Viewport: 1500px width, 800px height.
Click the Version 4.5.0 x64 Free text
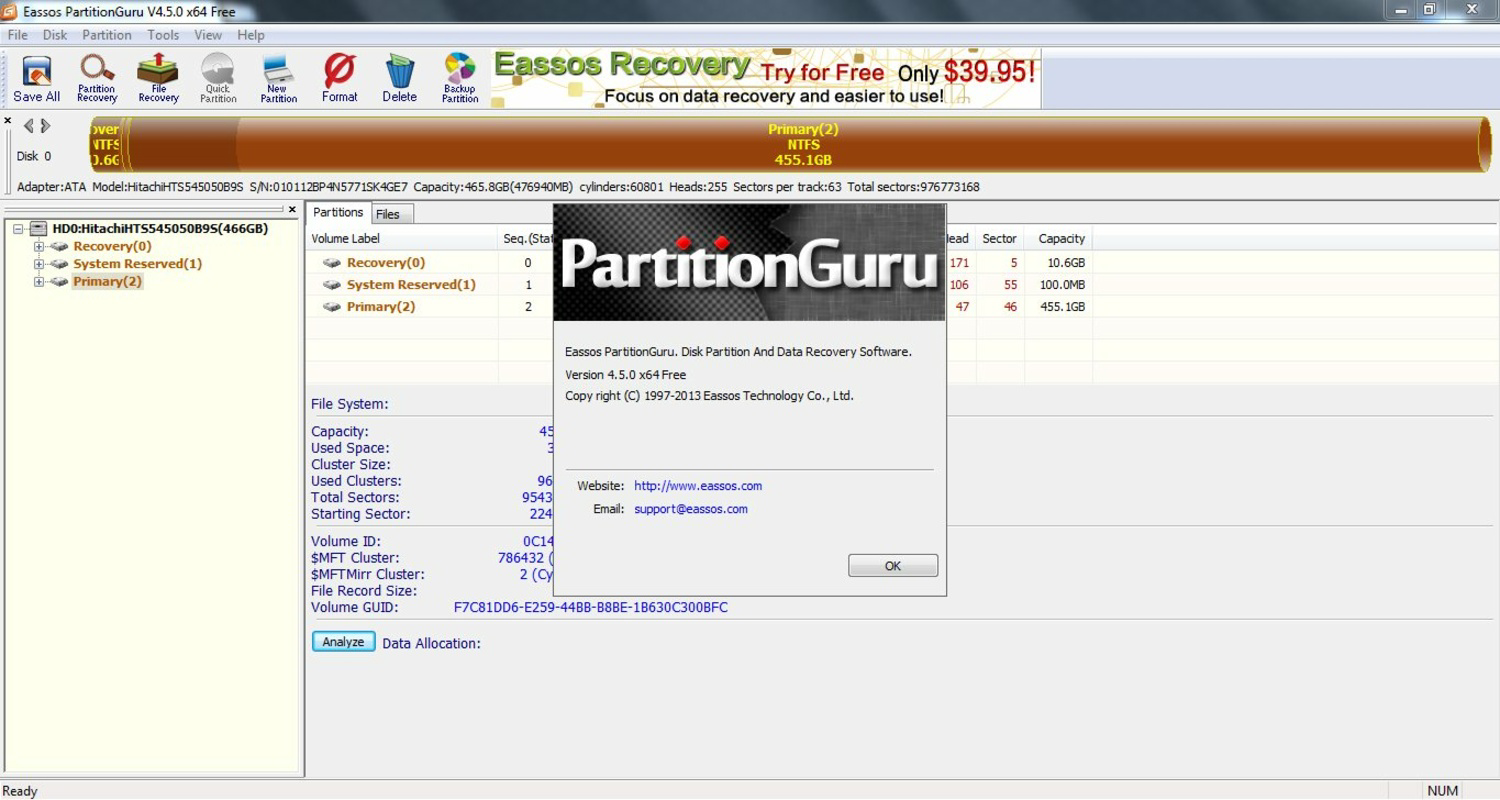tap(625, 375)
